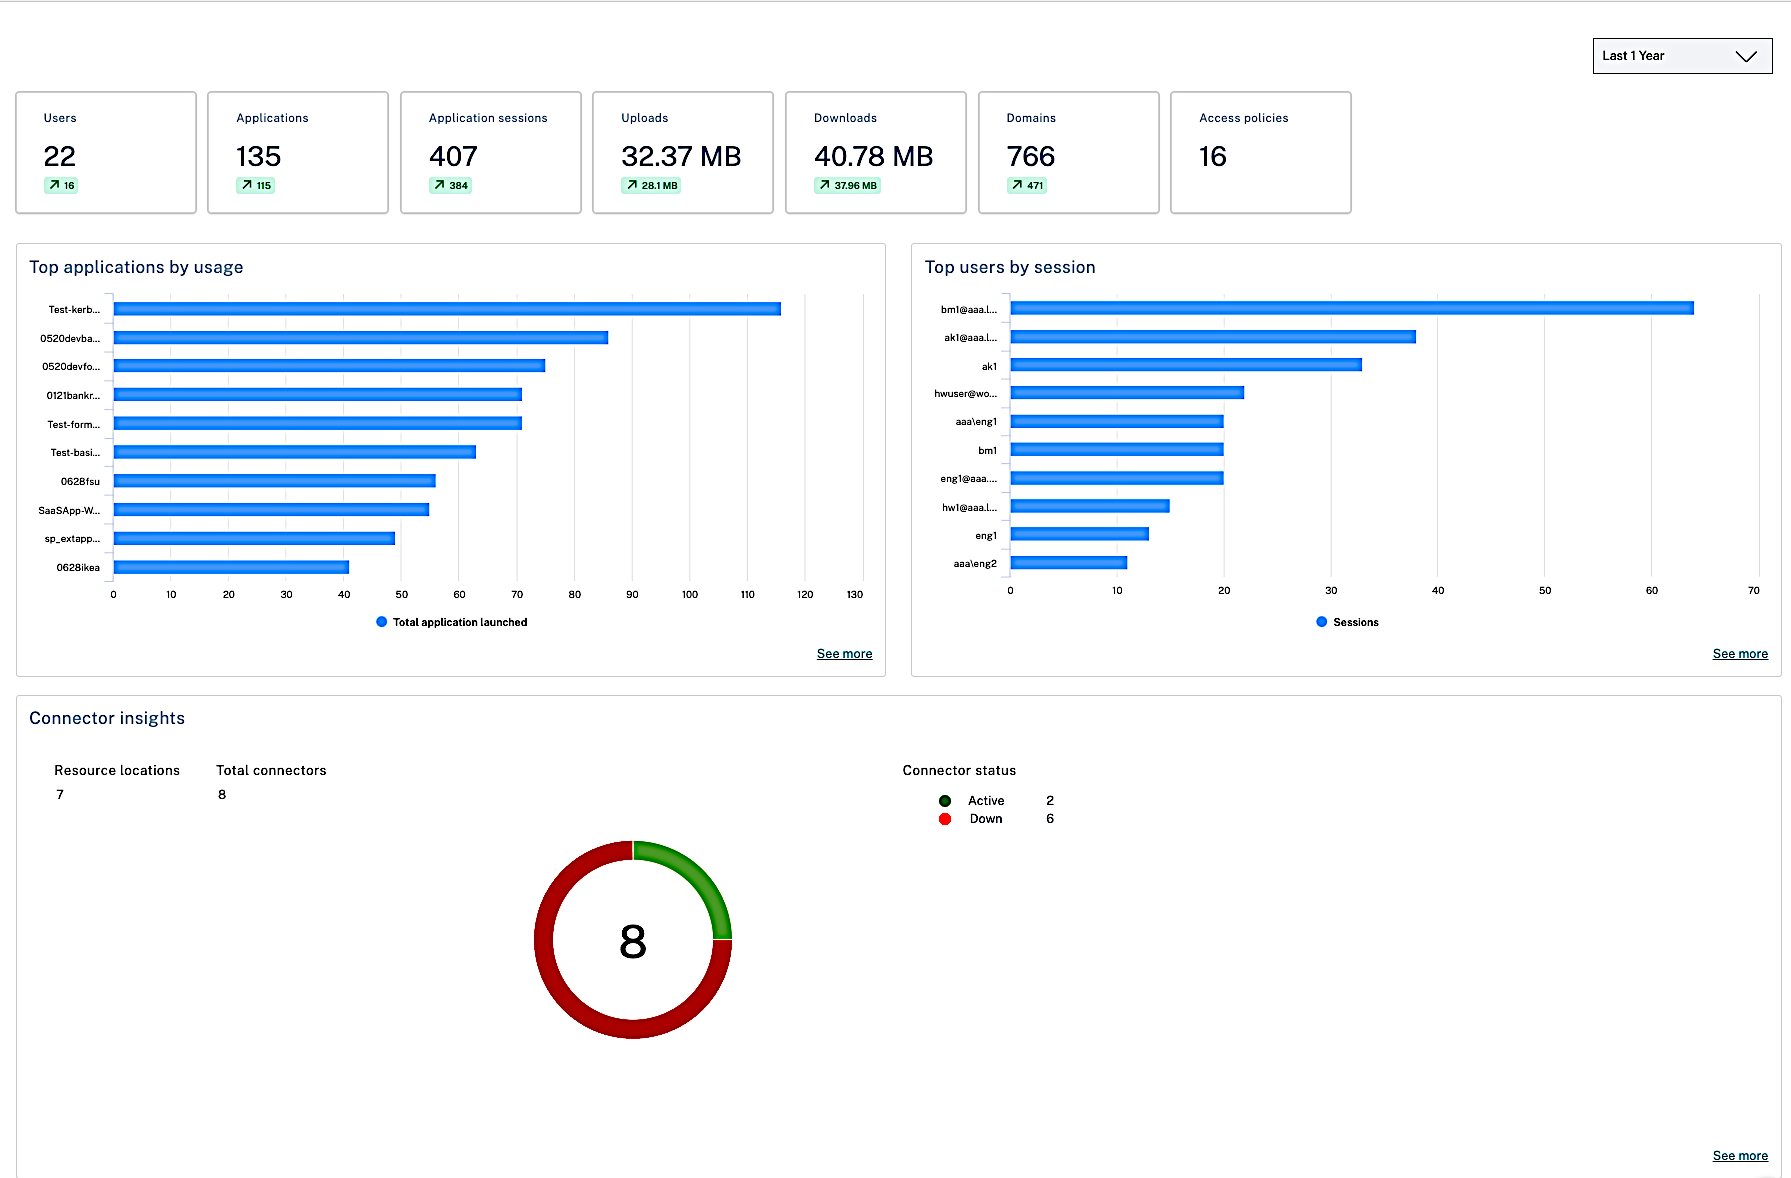
Task: Click the Test-kerb application usage bar
Action: pyautogui.click(x=446, y=309)
